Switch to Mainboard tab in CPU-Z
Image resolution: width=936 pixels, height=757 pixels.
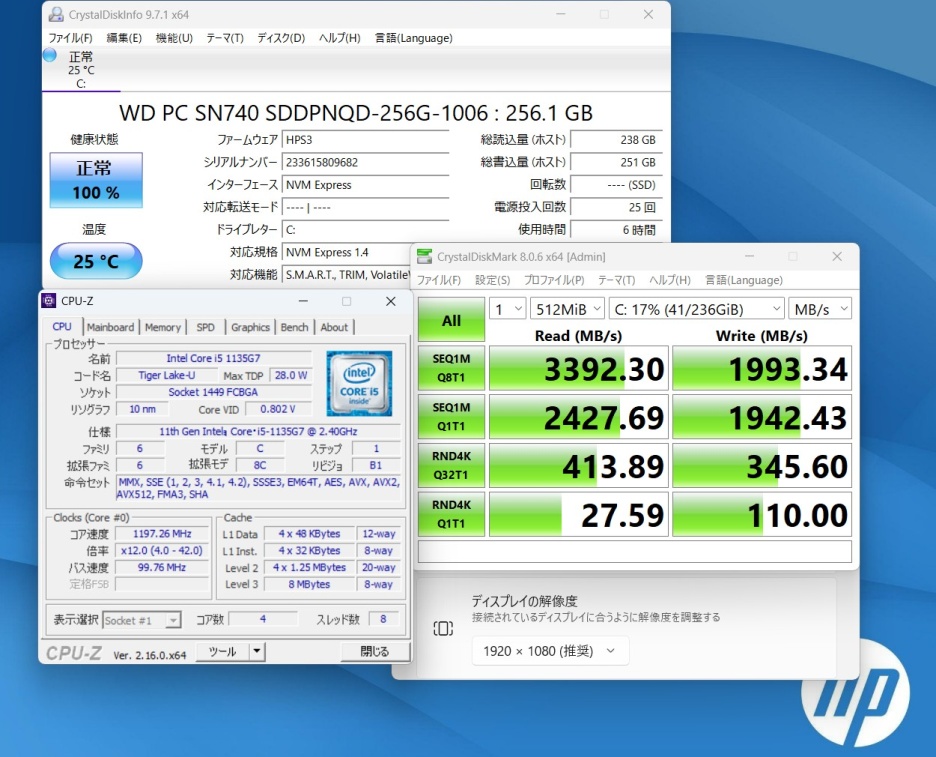(110, 327)
